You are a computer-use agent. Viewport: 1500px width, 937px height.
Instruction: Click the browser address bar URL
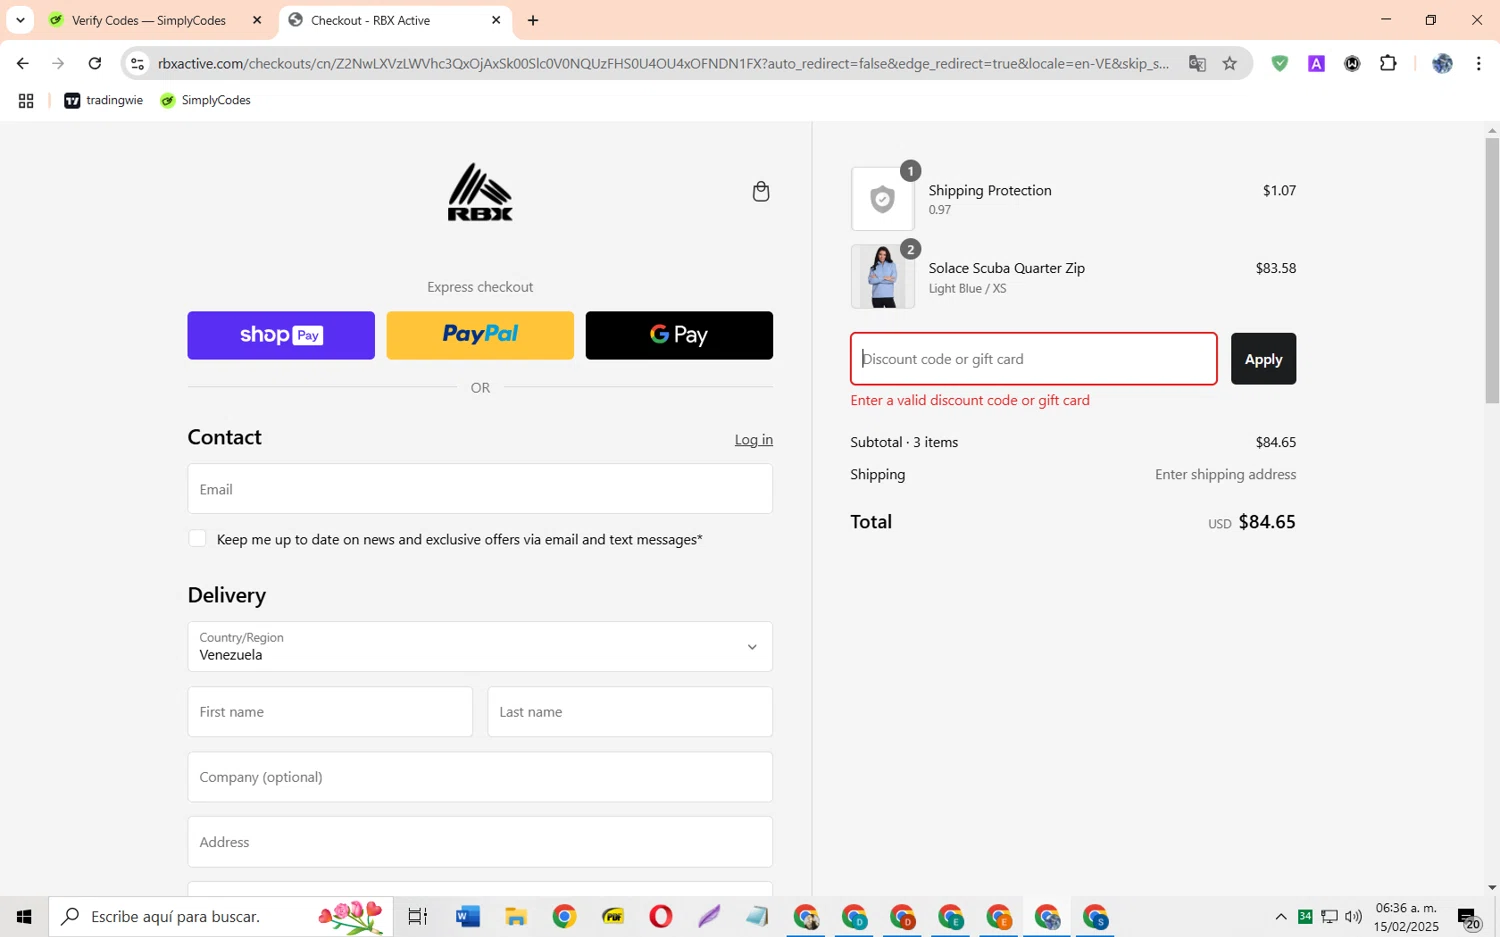pyautogui.click(x=663, y=63)
